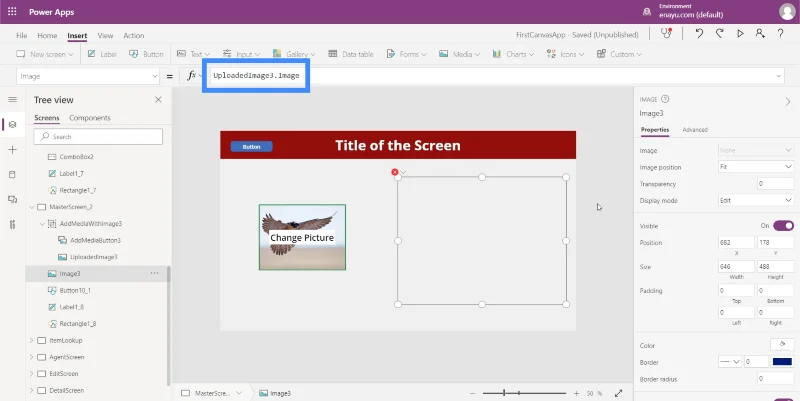The width and height of the screenshot is (800, 401).
Task: Expand the ItemLookup screen node
Action: 32,340
